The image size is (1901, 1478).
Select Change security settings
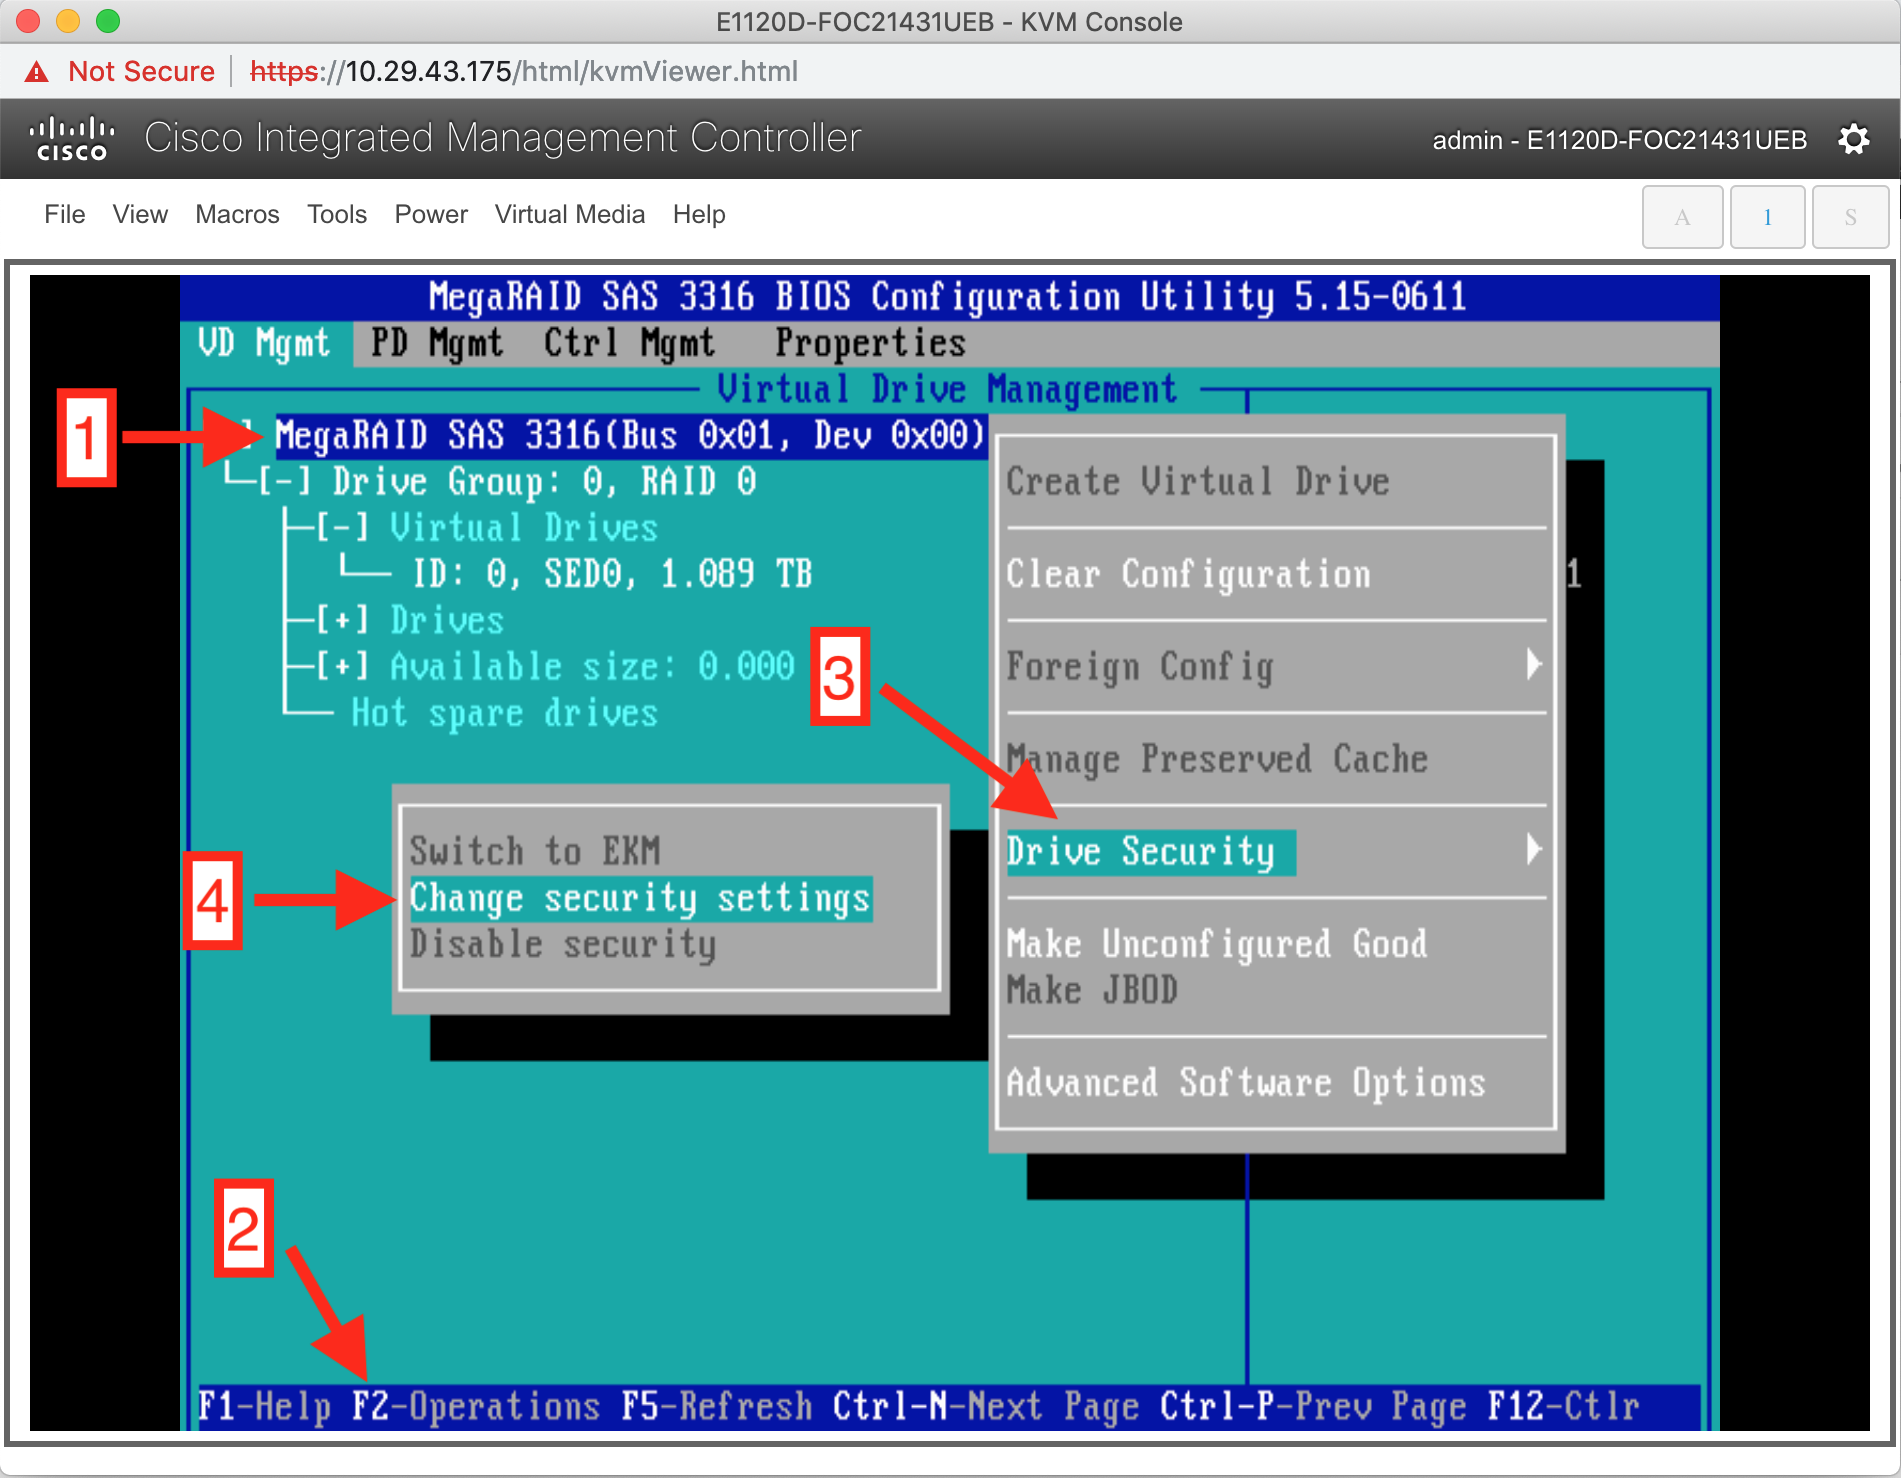tap(640, 897)
